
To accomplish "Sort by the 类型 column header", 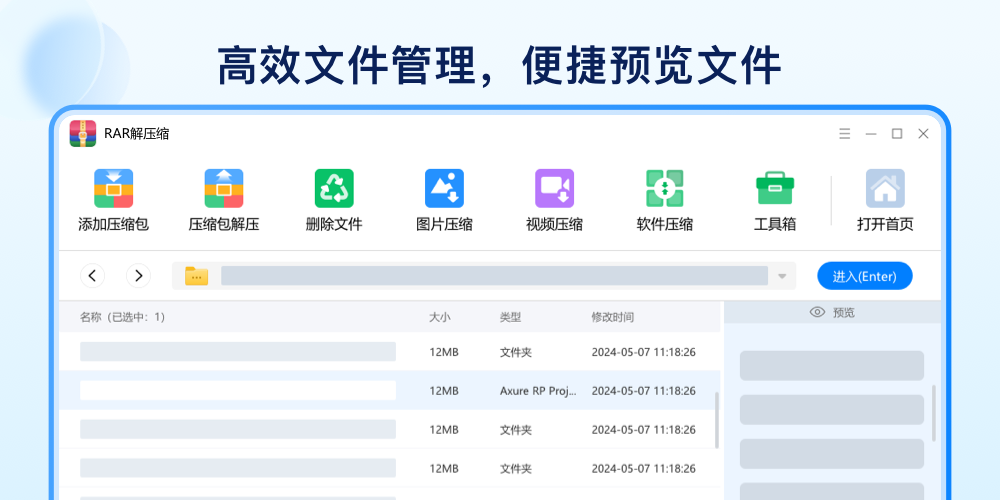I will pos(510,317).
